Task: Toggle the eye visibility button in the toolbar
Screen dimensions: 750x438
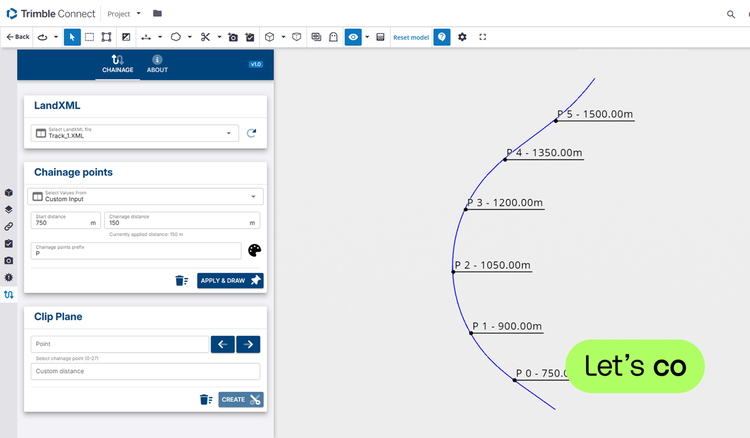Action: click(x=353, y=37)
